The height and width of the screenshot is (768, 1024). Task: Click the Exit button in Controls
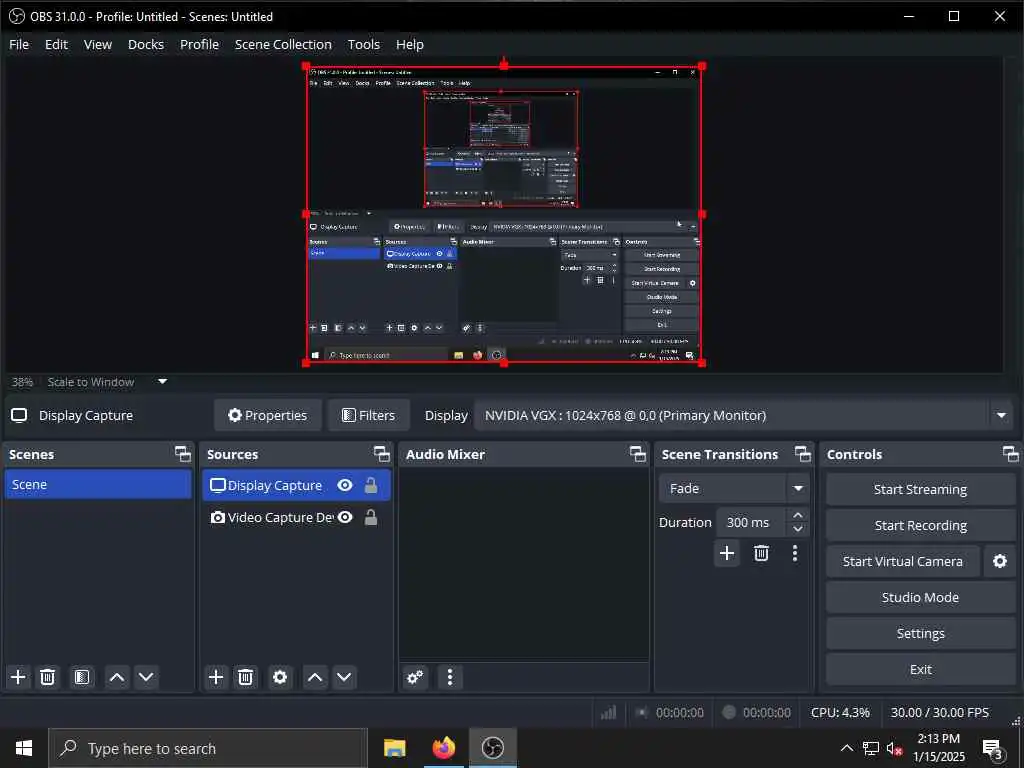point(920,669)
